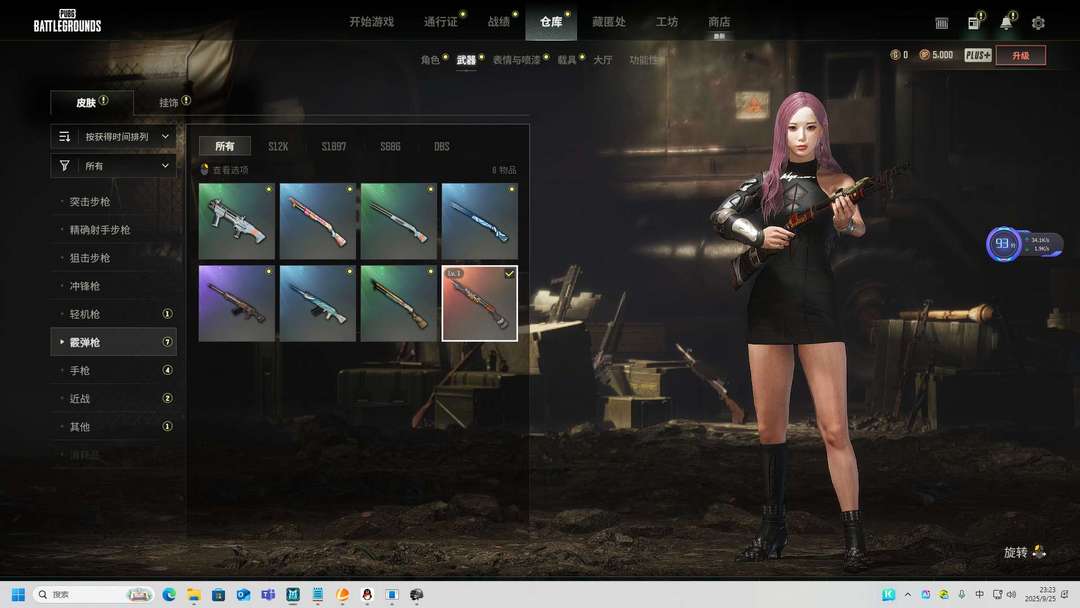This screenshot has width=1080, height=608.
Task: Filter skins by S12K
Action: coord(278,146)
